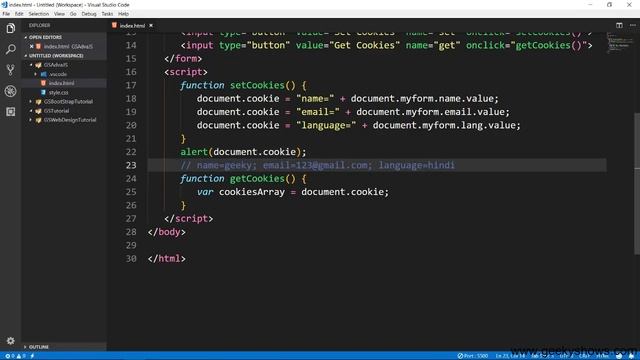
Task: Click errors and warnings count in status bar
Action: tap(16, 356)
